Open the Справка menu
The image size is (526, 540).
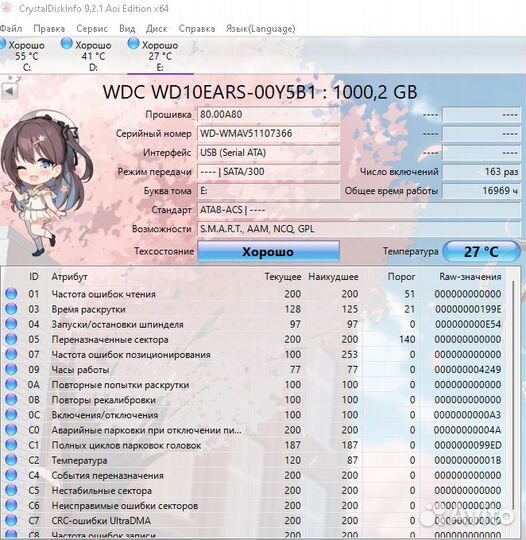[197, 29]
